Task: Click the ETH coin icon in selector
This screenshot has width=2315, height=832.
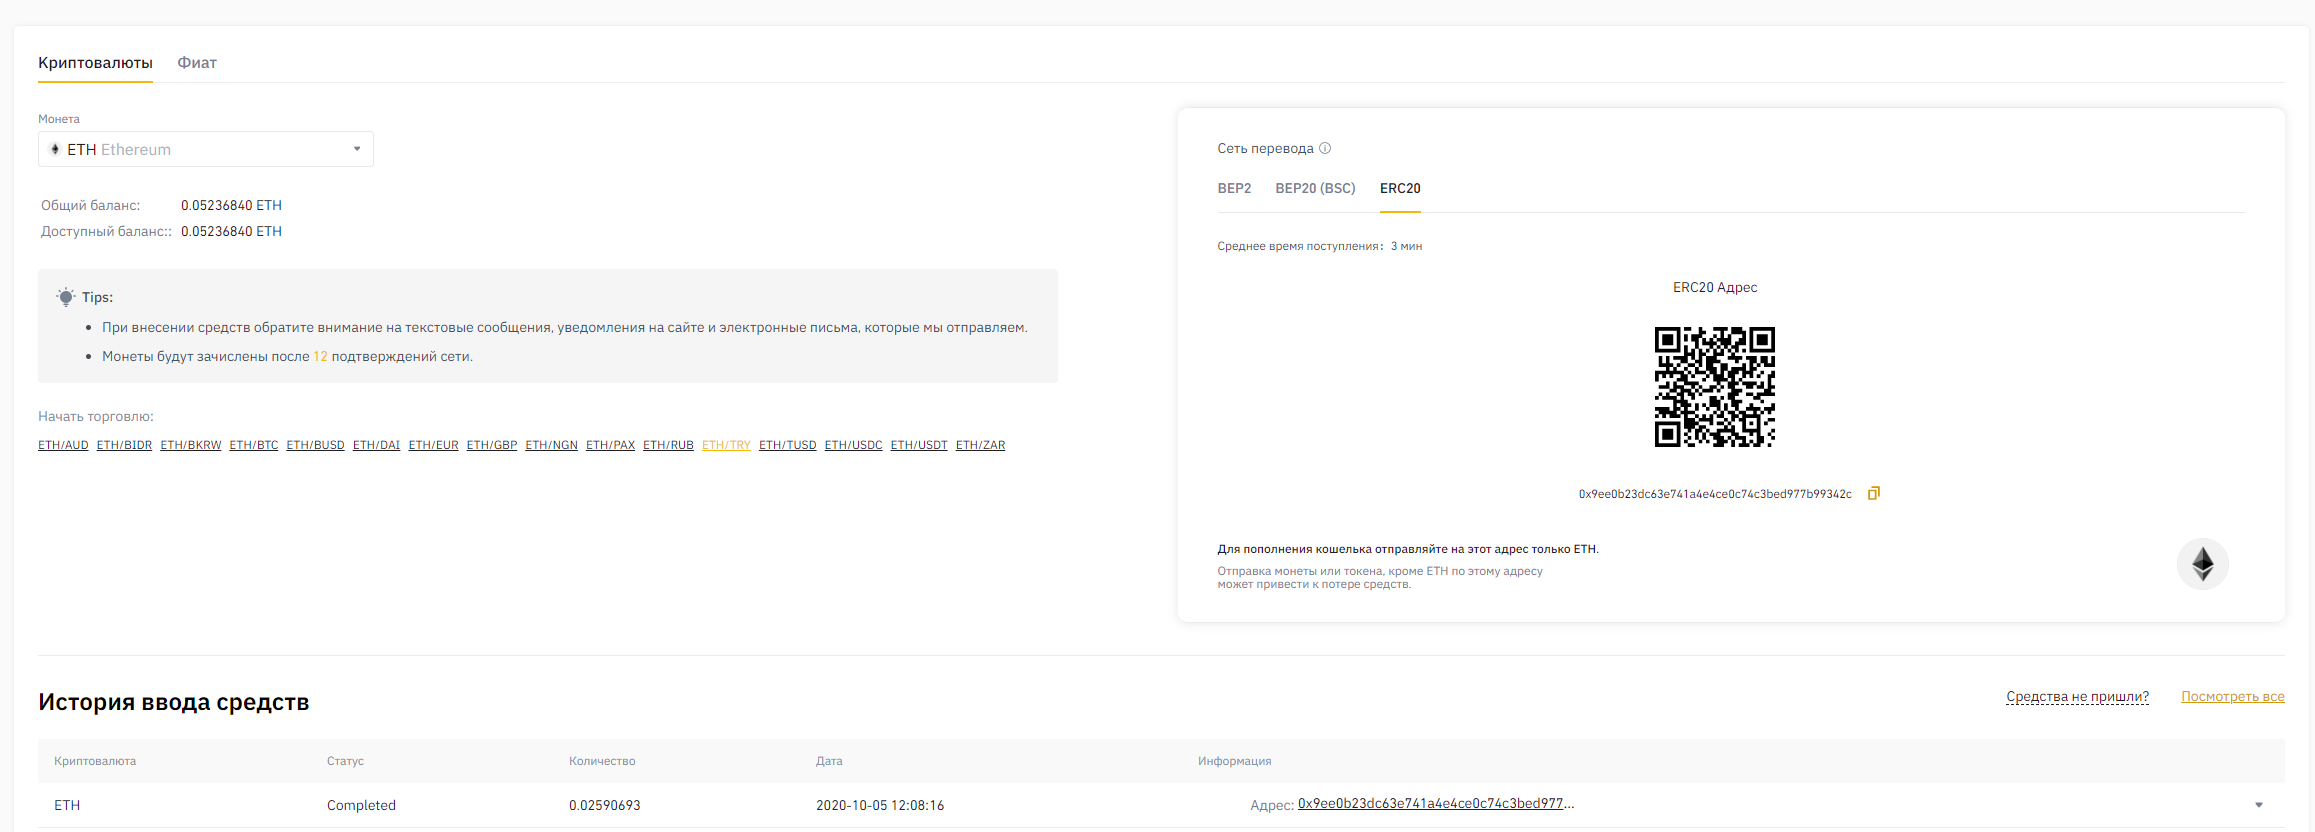Action: (x=55, y=149)
